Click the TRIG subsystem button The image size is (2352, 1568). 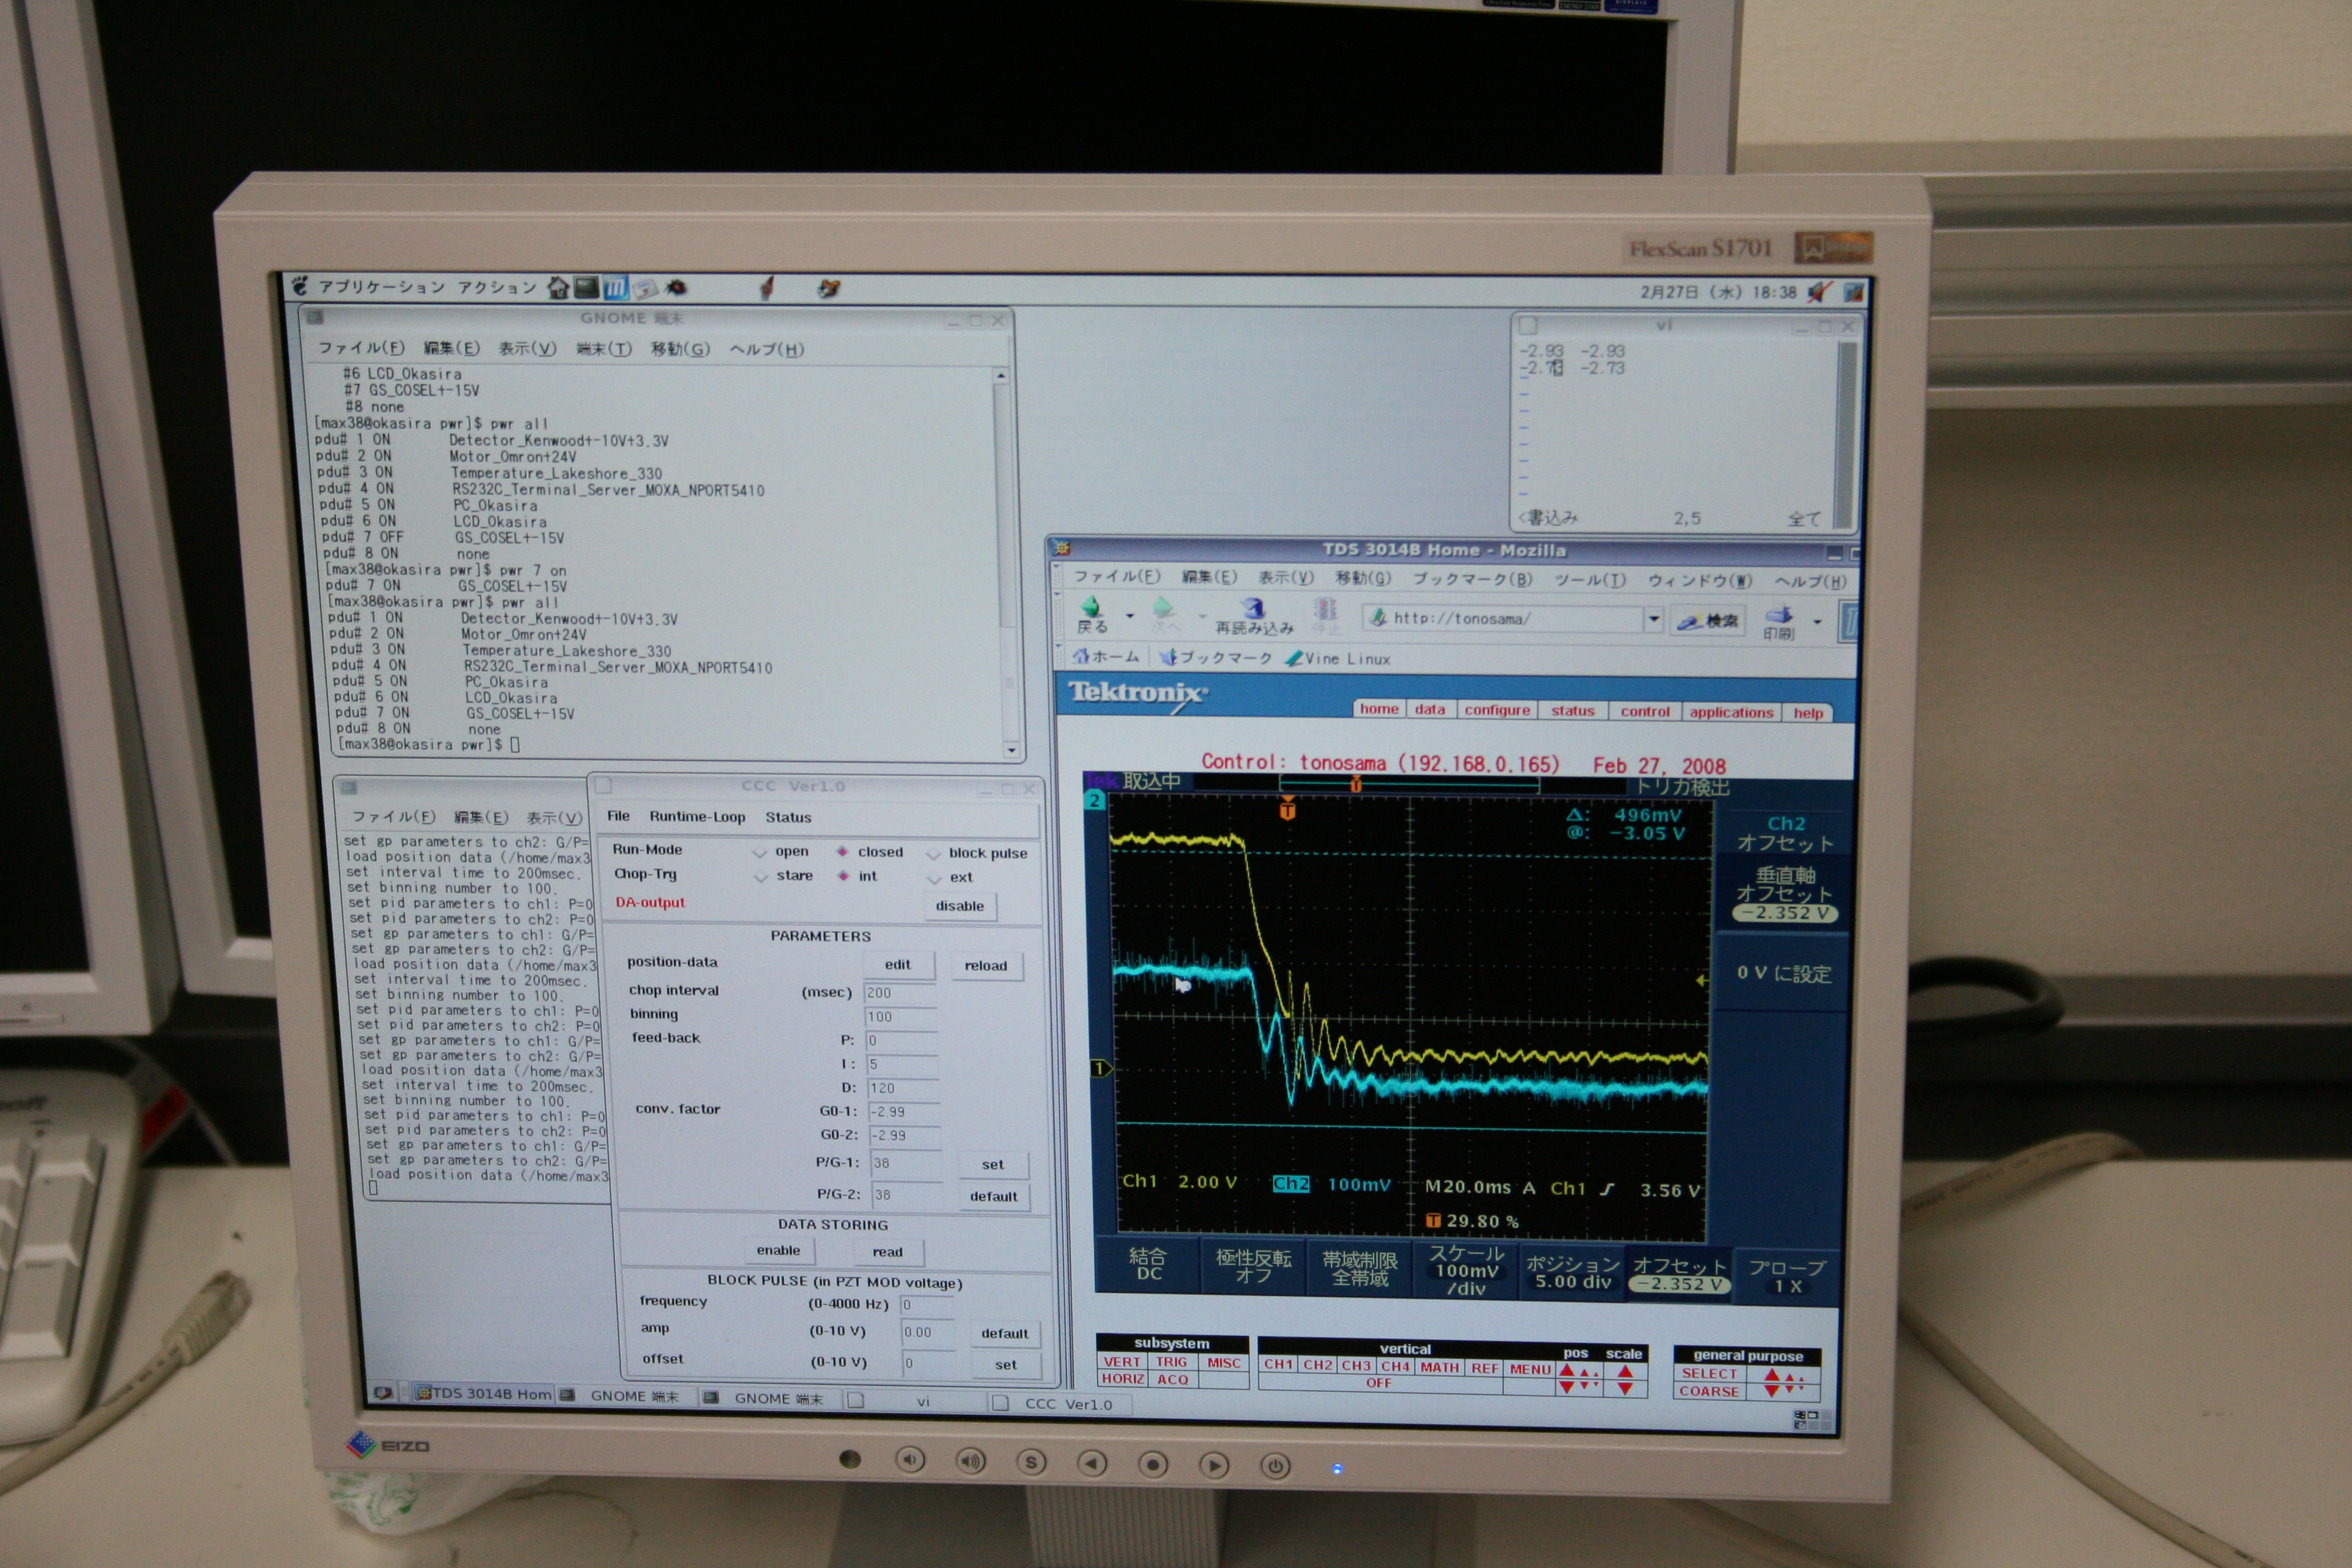[x=1171, y=1361]
